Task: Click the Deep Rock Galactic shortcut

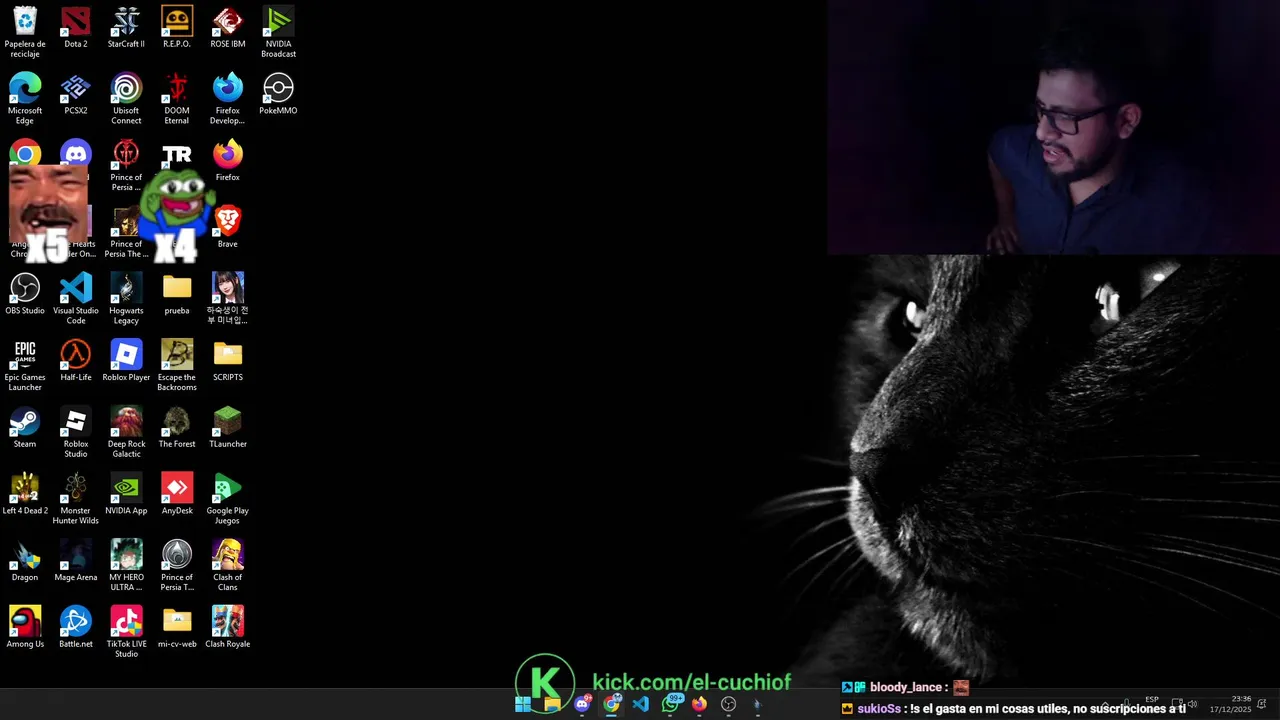Action: 126,432
